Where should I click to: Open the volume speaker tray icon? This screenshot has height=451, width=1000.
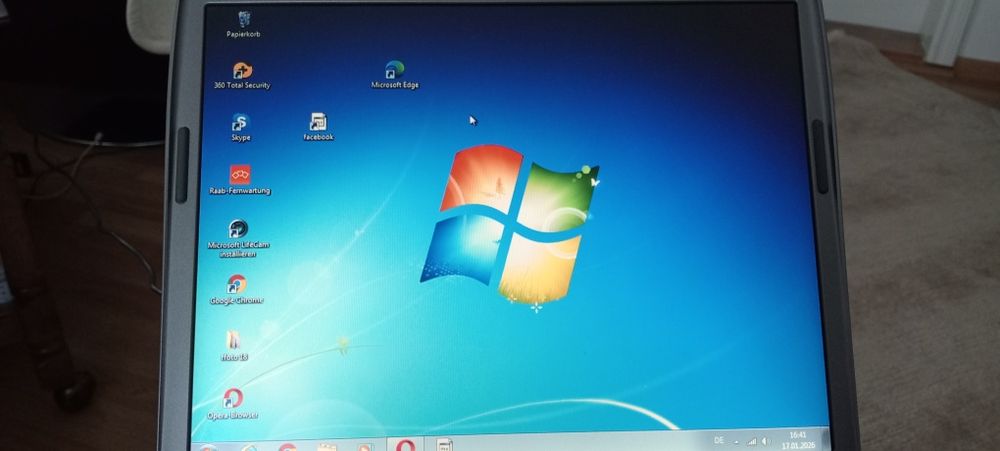(x=766, y=441)
